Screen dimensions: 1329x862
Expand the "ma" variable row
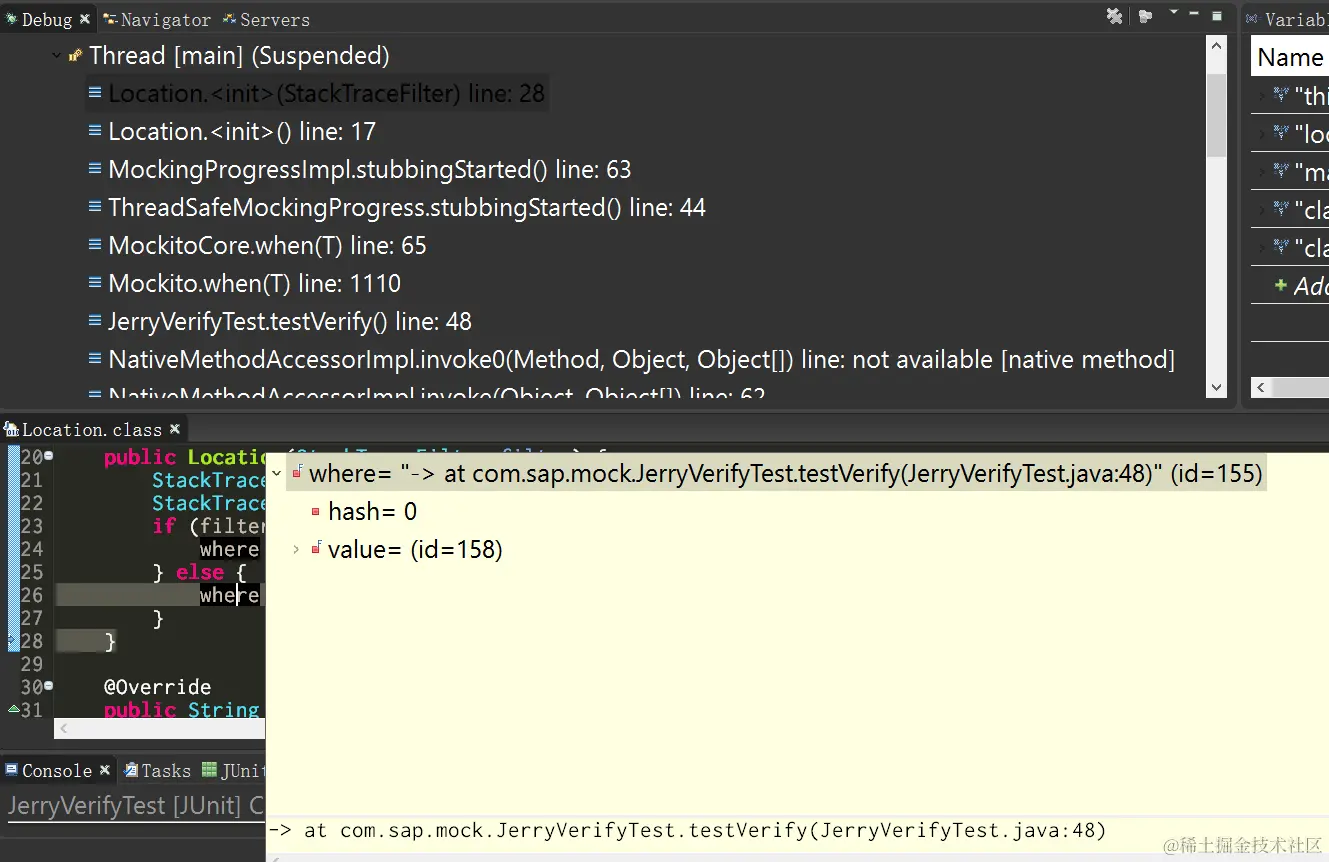click(1262, 172)
